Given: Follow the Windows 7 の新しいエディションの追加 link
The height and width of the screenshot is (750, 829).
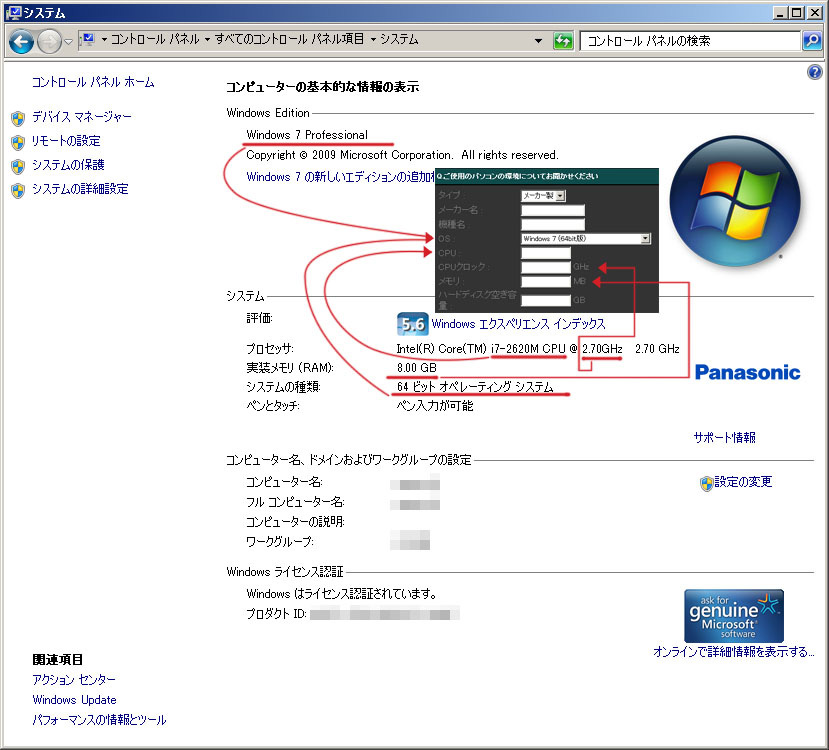Looking at the screenshot, I should click(340, 177).
